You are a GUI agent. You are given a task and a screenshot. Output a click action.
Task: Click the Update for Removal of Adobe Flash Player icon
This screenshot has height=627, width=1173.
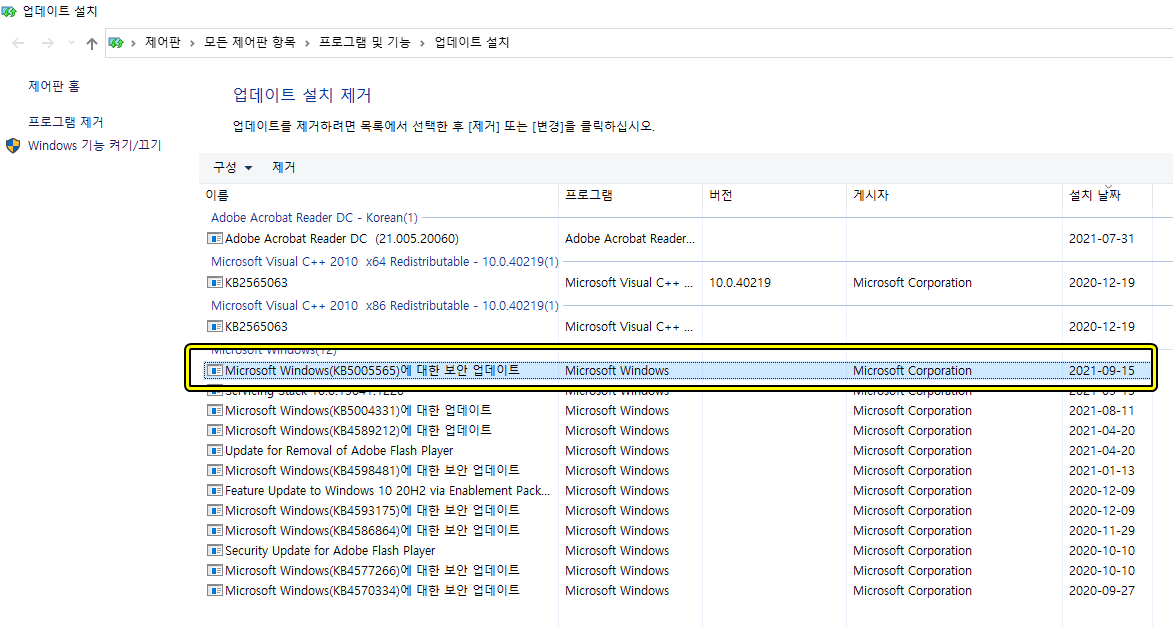(215, 450)
